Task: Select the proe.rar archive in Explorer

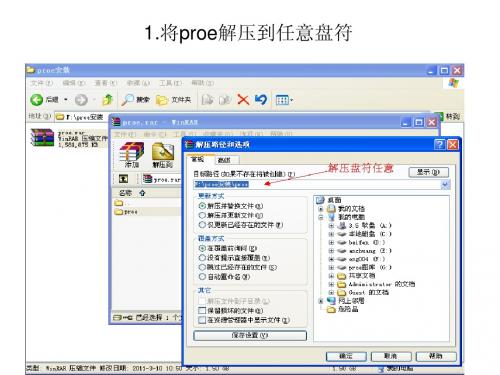Action: point(68,138)
